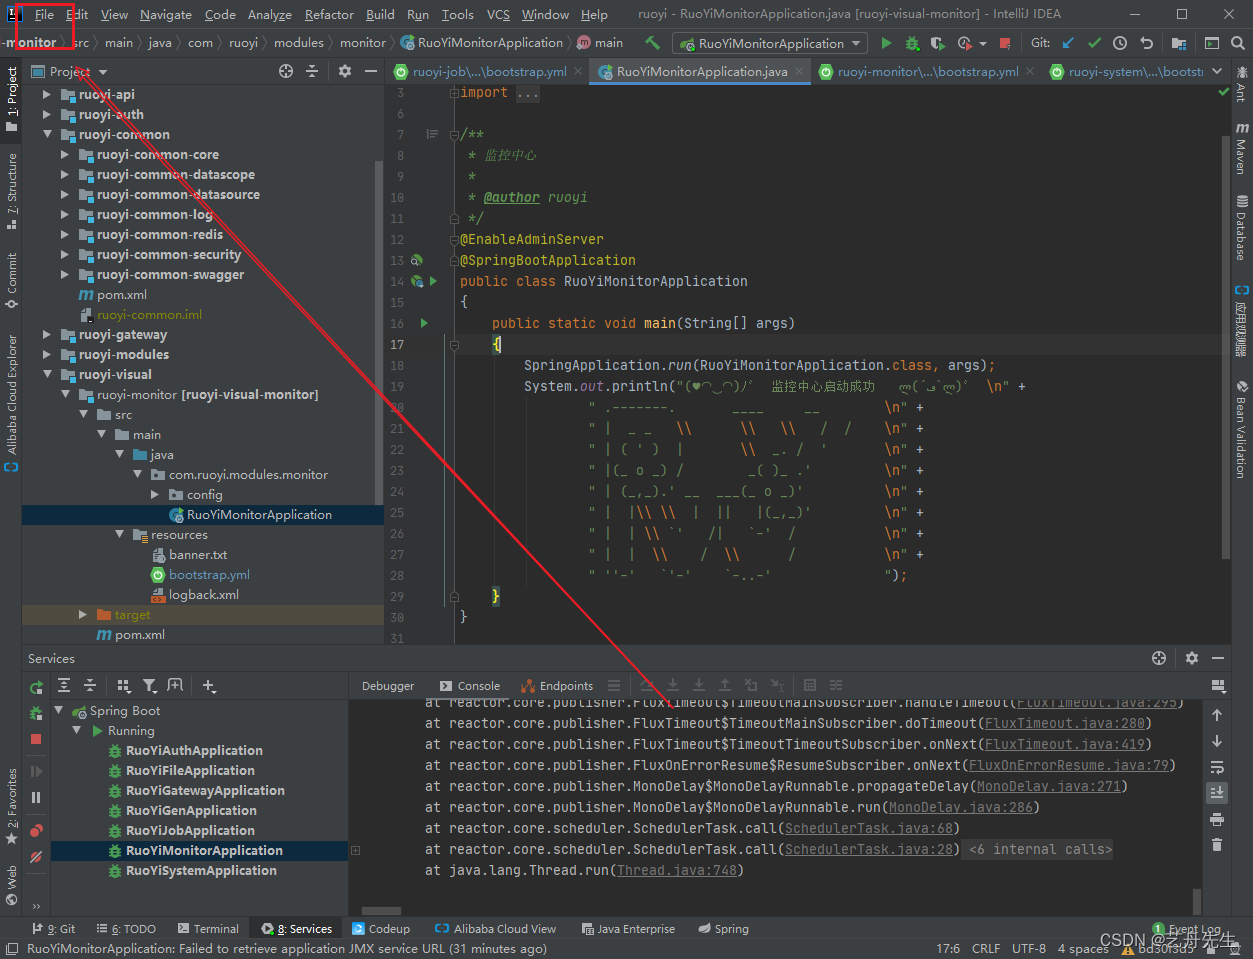The height and width of the screenshot is (959, 1253).
Task: Open the Refactor menu
Action: coord(329,14)
